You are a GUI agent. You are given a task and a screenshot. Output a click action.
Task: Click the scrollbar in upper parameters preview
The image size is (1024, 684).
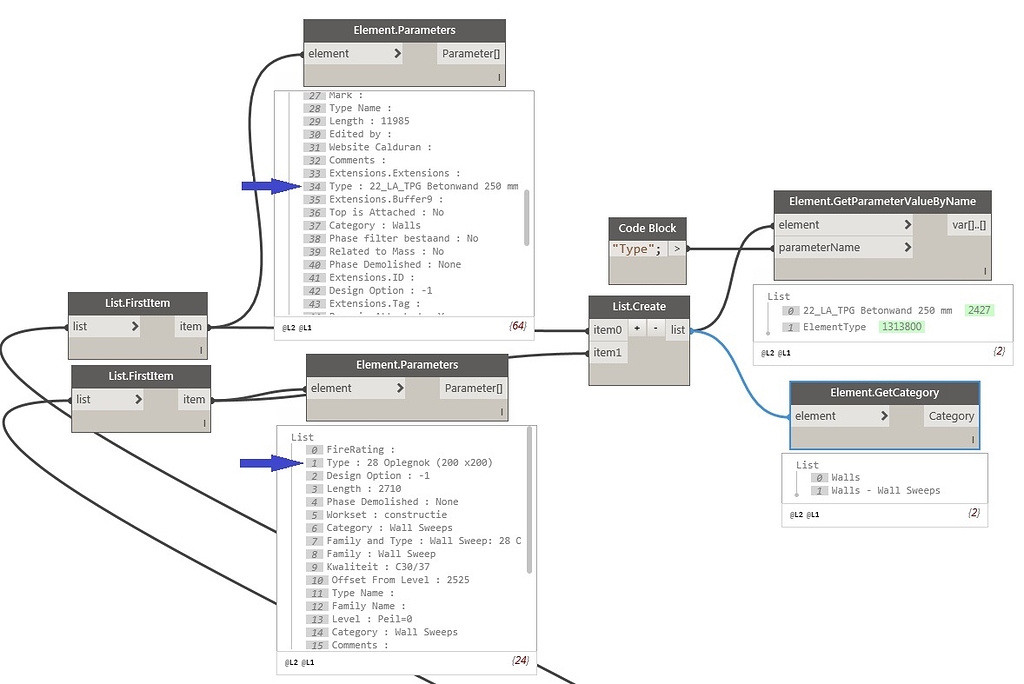pyautogui.click(x=526, y=218)
